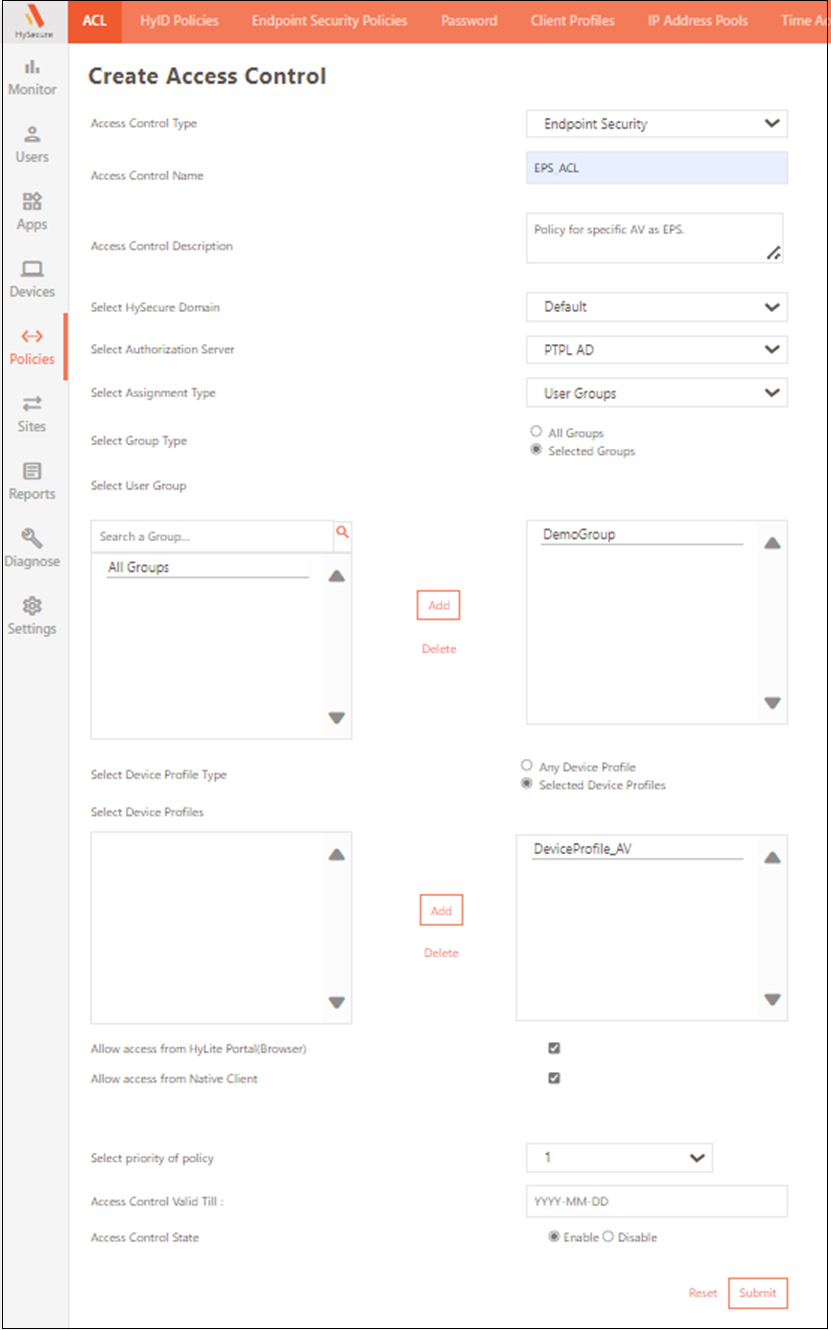
Task: Click the group search magnifier icon
Action: pos(343,534)
